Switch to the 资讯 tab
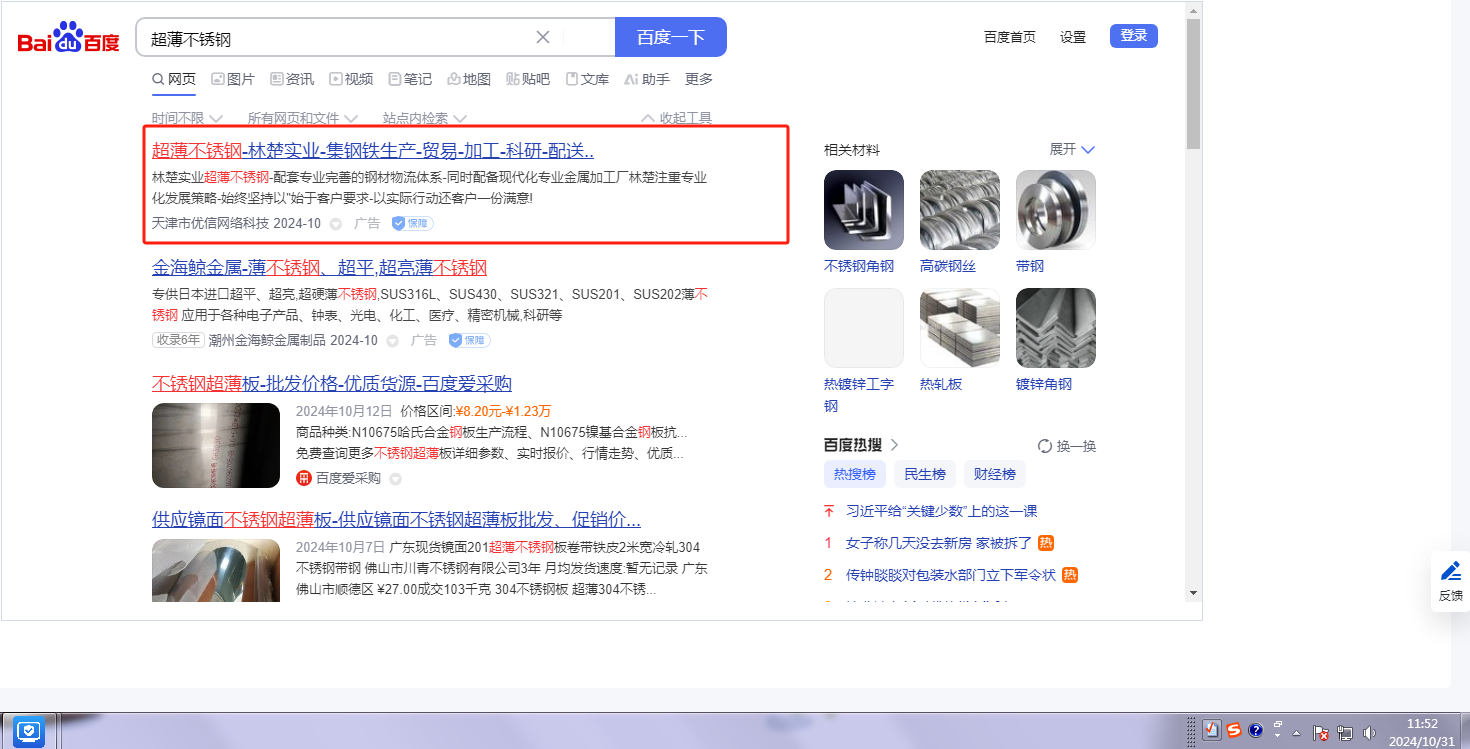This screenshot has width=1470, height=749. (x=292, y=79)
